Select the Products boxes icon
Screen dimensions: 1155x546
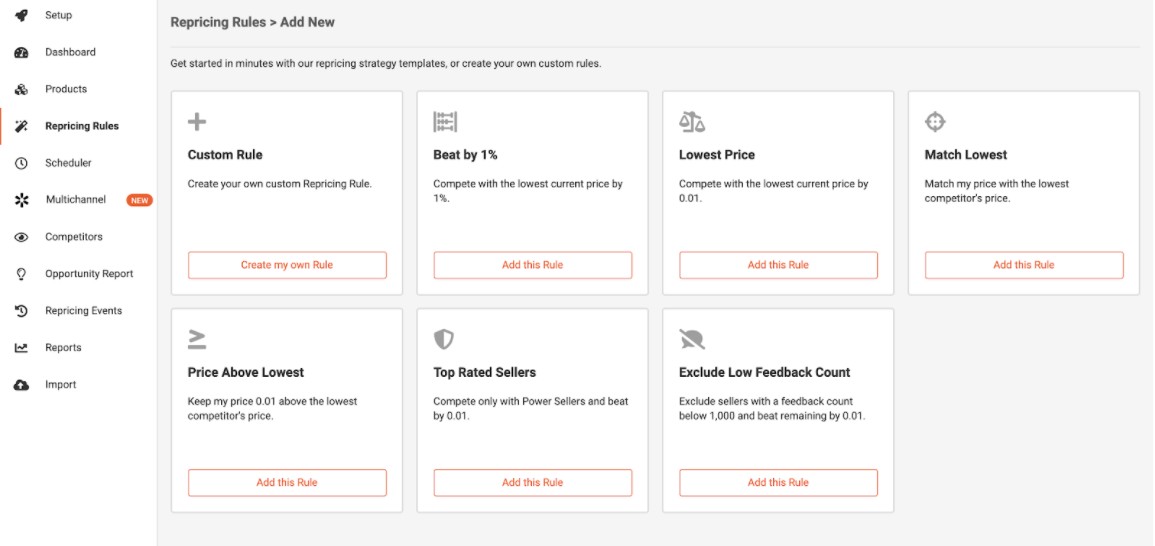click(21, 89)
